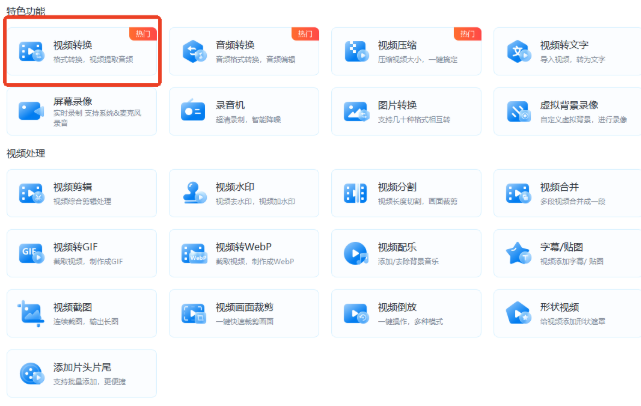Viewport: 641px width, 406px height.
Task: Open the 视频压缩 compress icon
Action: click(x=356, y=52)
